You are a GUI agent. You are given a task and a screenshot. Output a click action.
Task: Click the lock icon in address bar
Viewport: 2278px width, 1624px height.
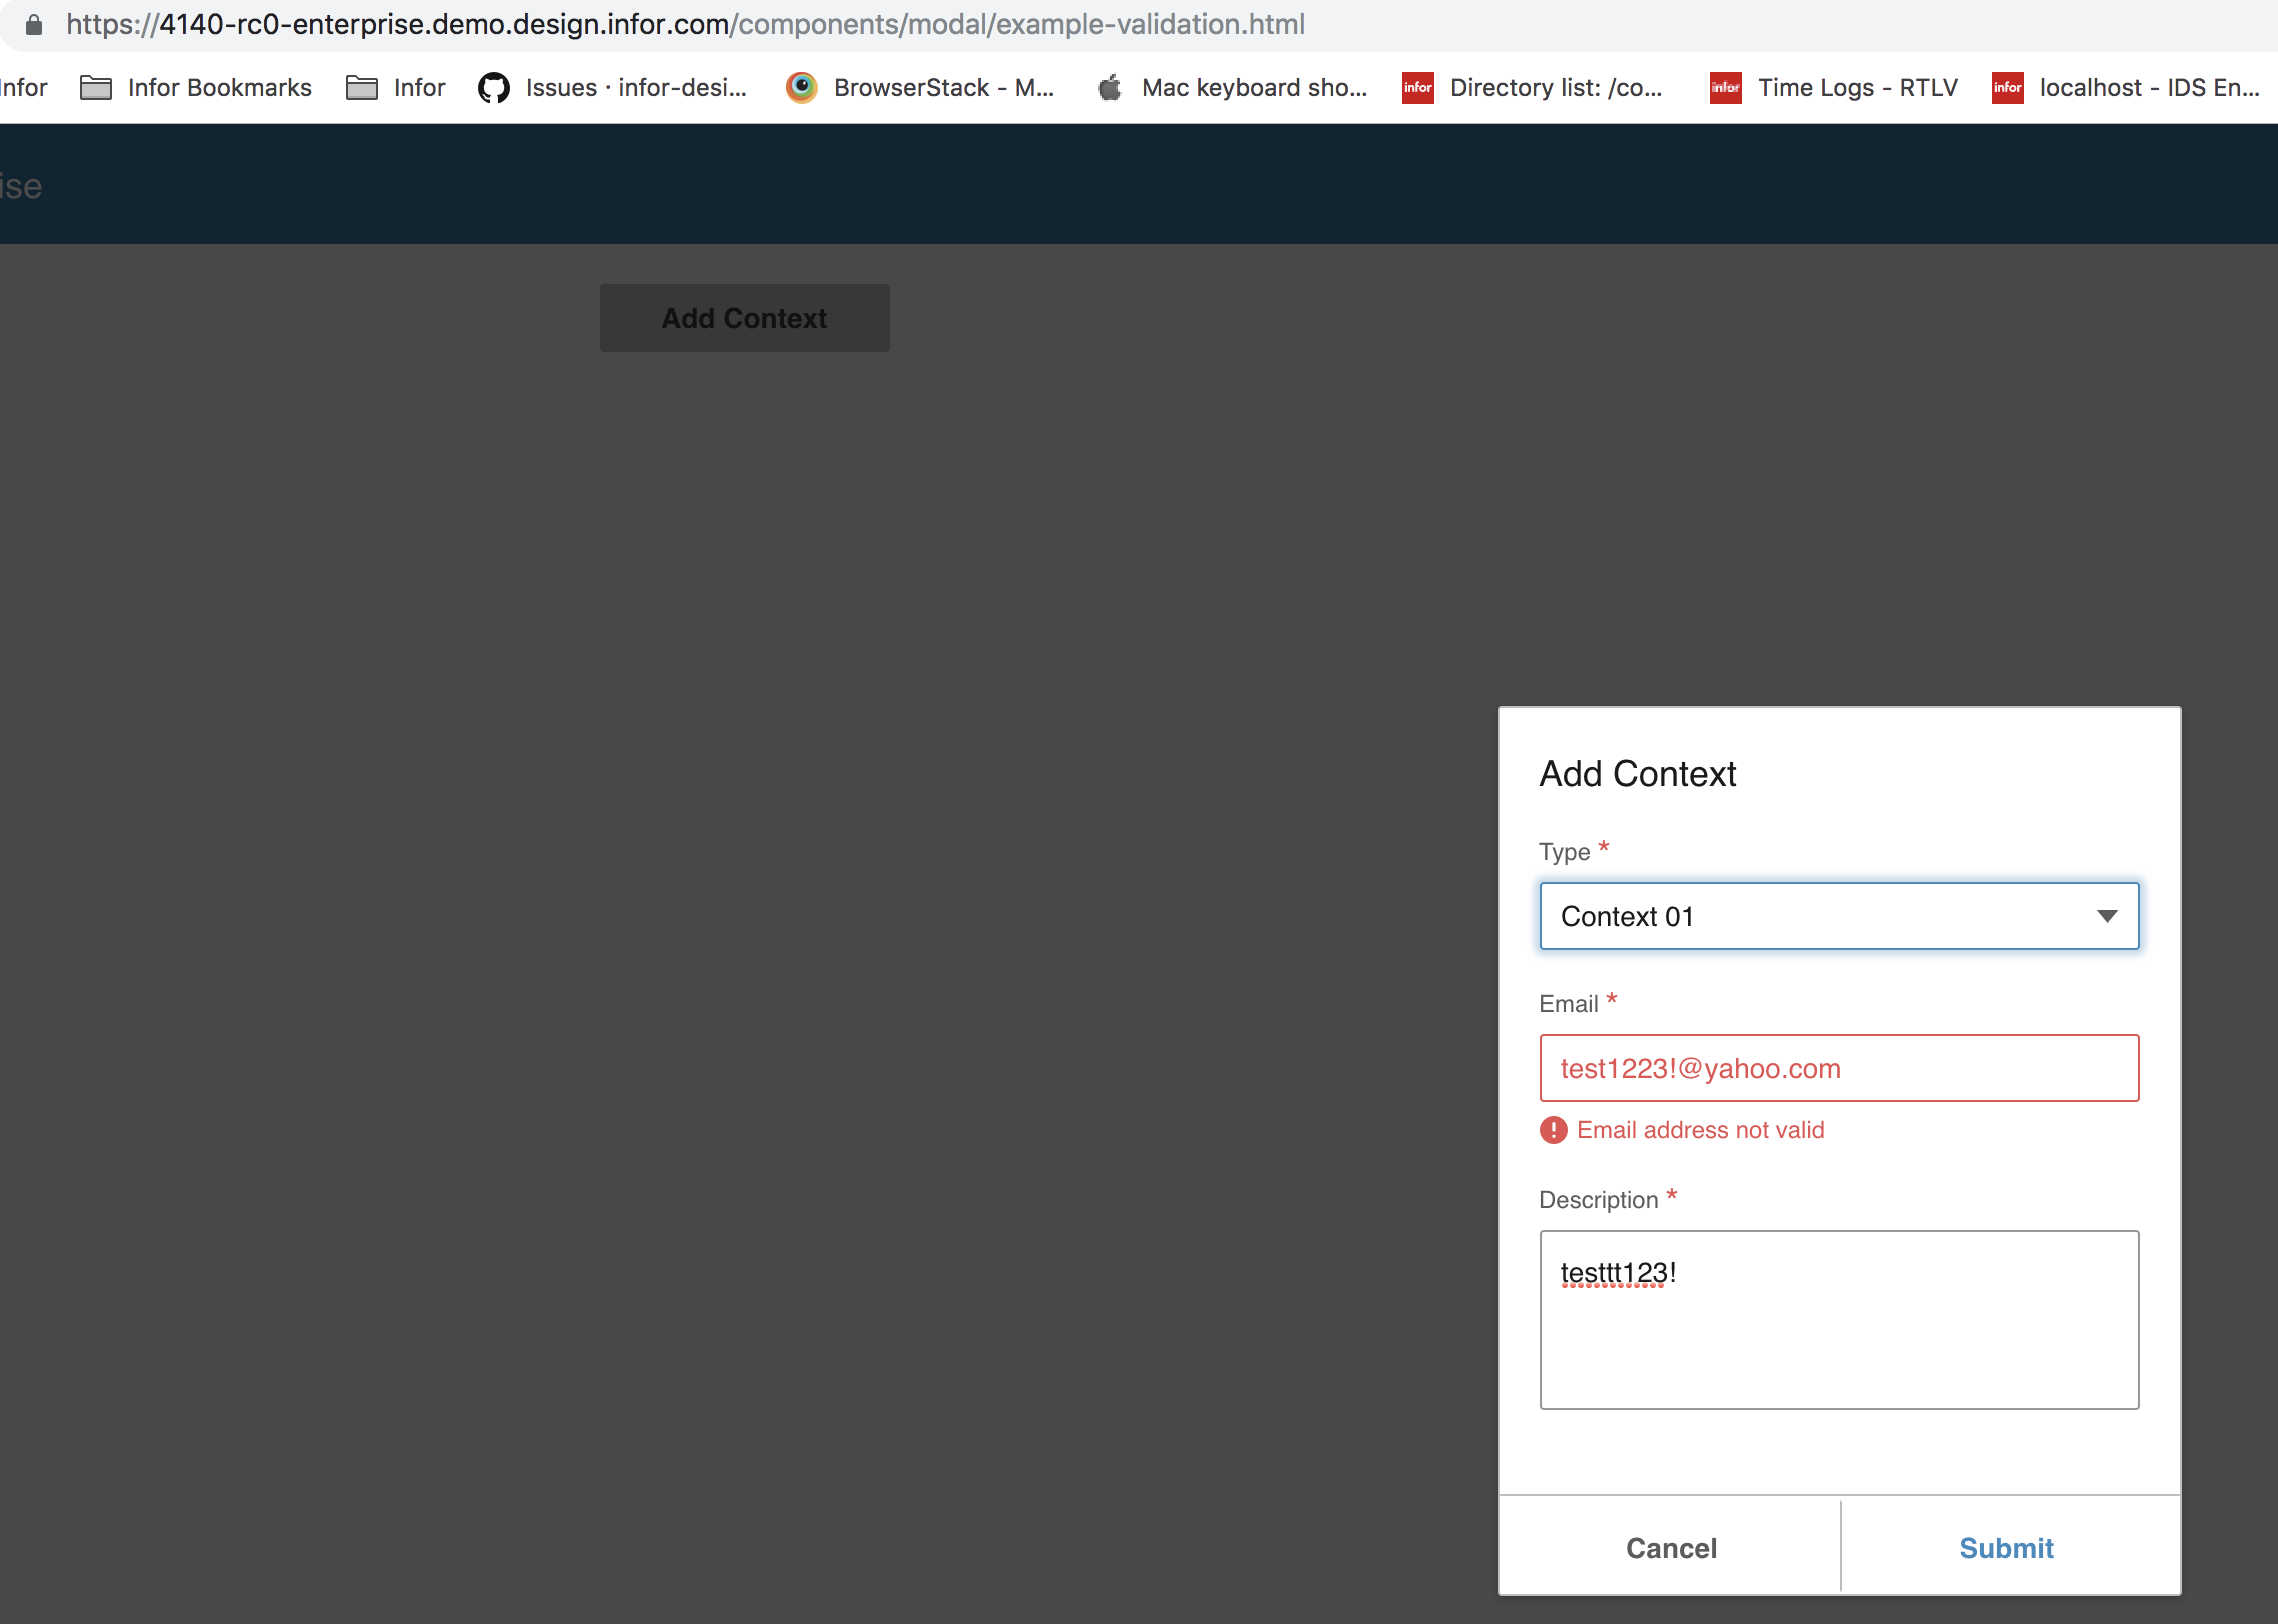[x=33, y=24]
